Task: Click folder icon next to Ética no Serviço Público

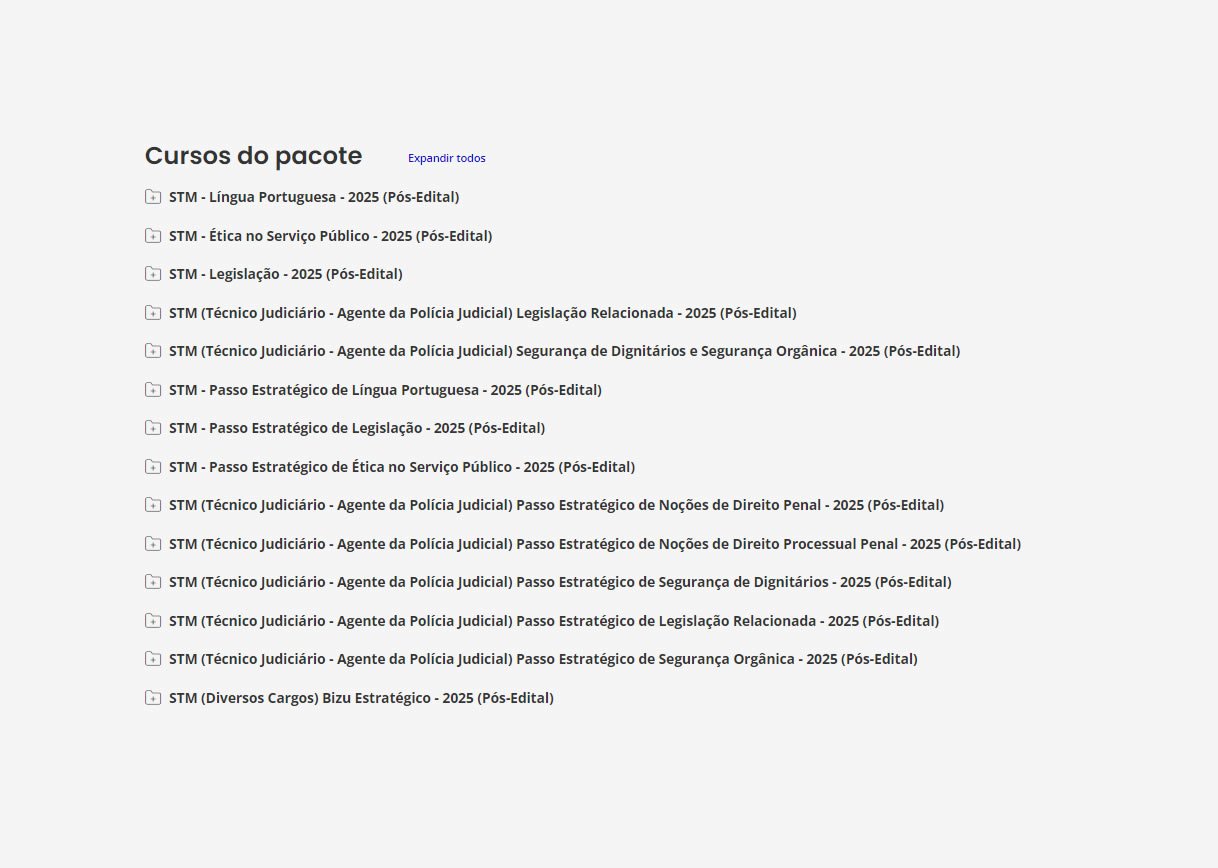Action: tap(153, 236)
